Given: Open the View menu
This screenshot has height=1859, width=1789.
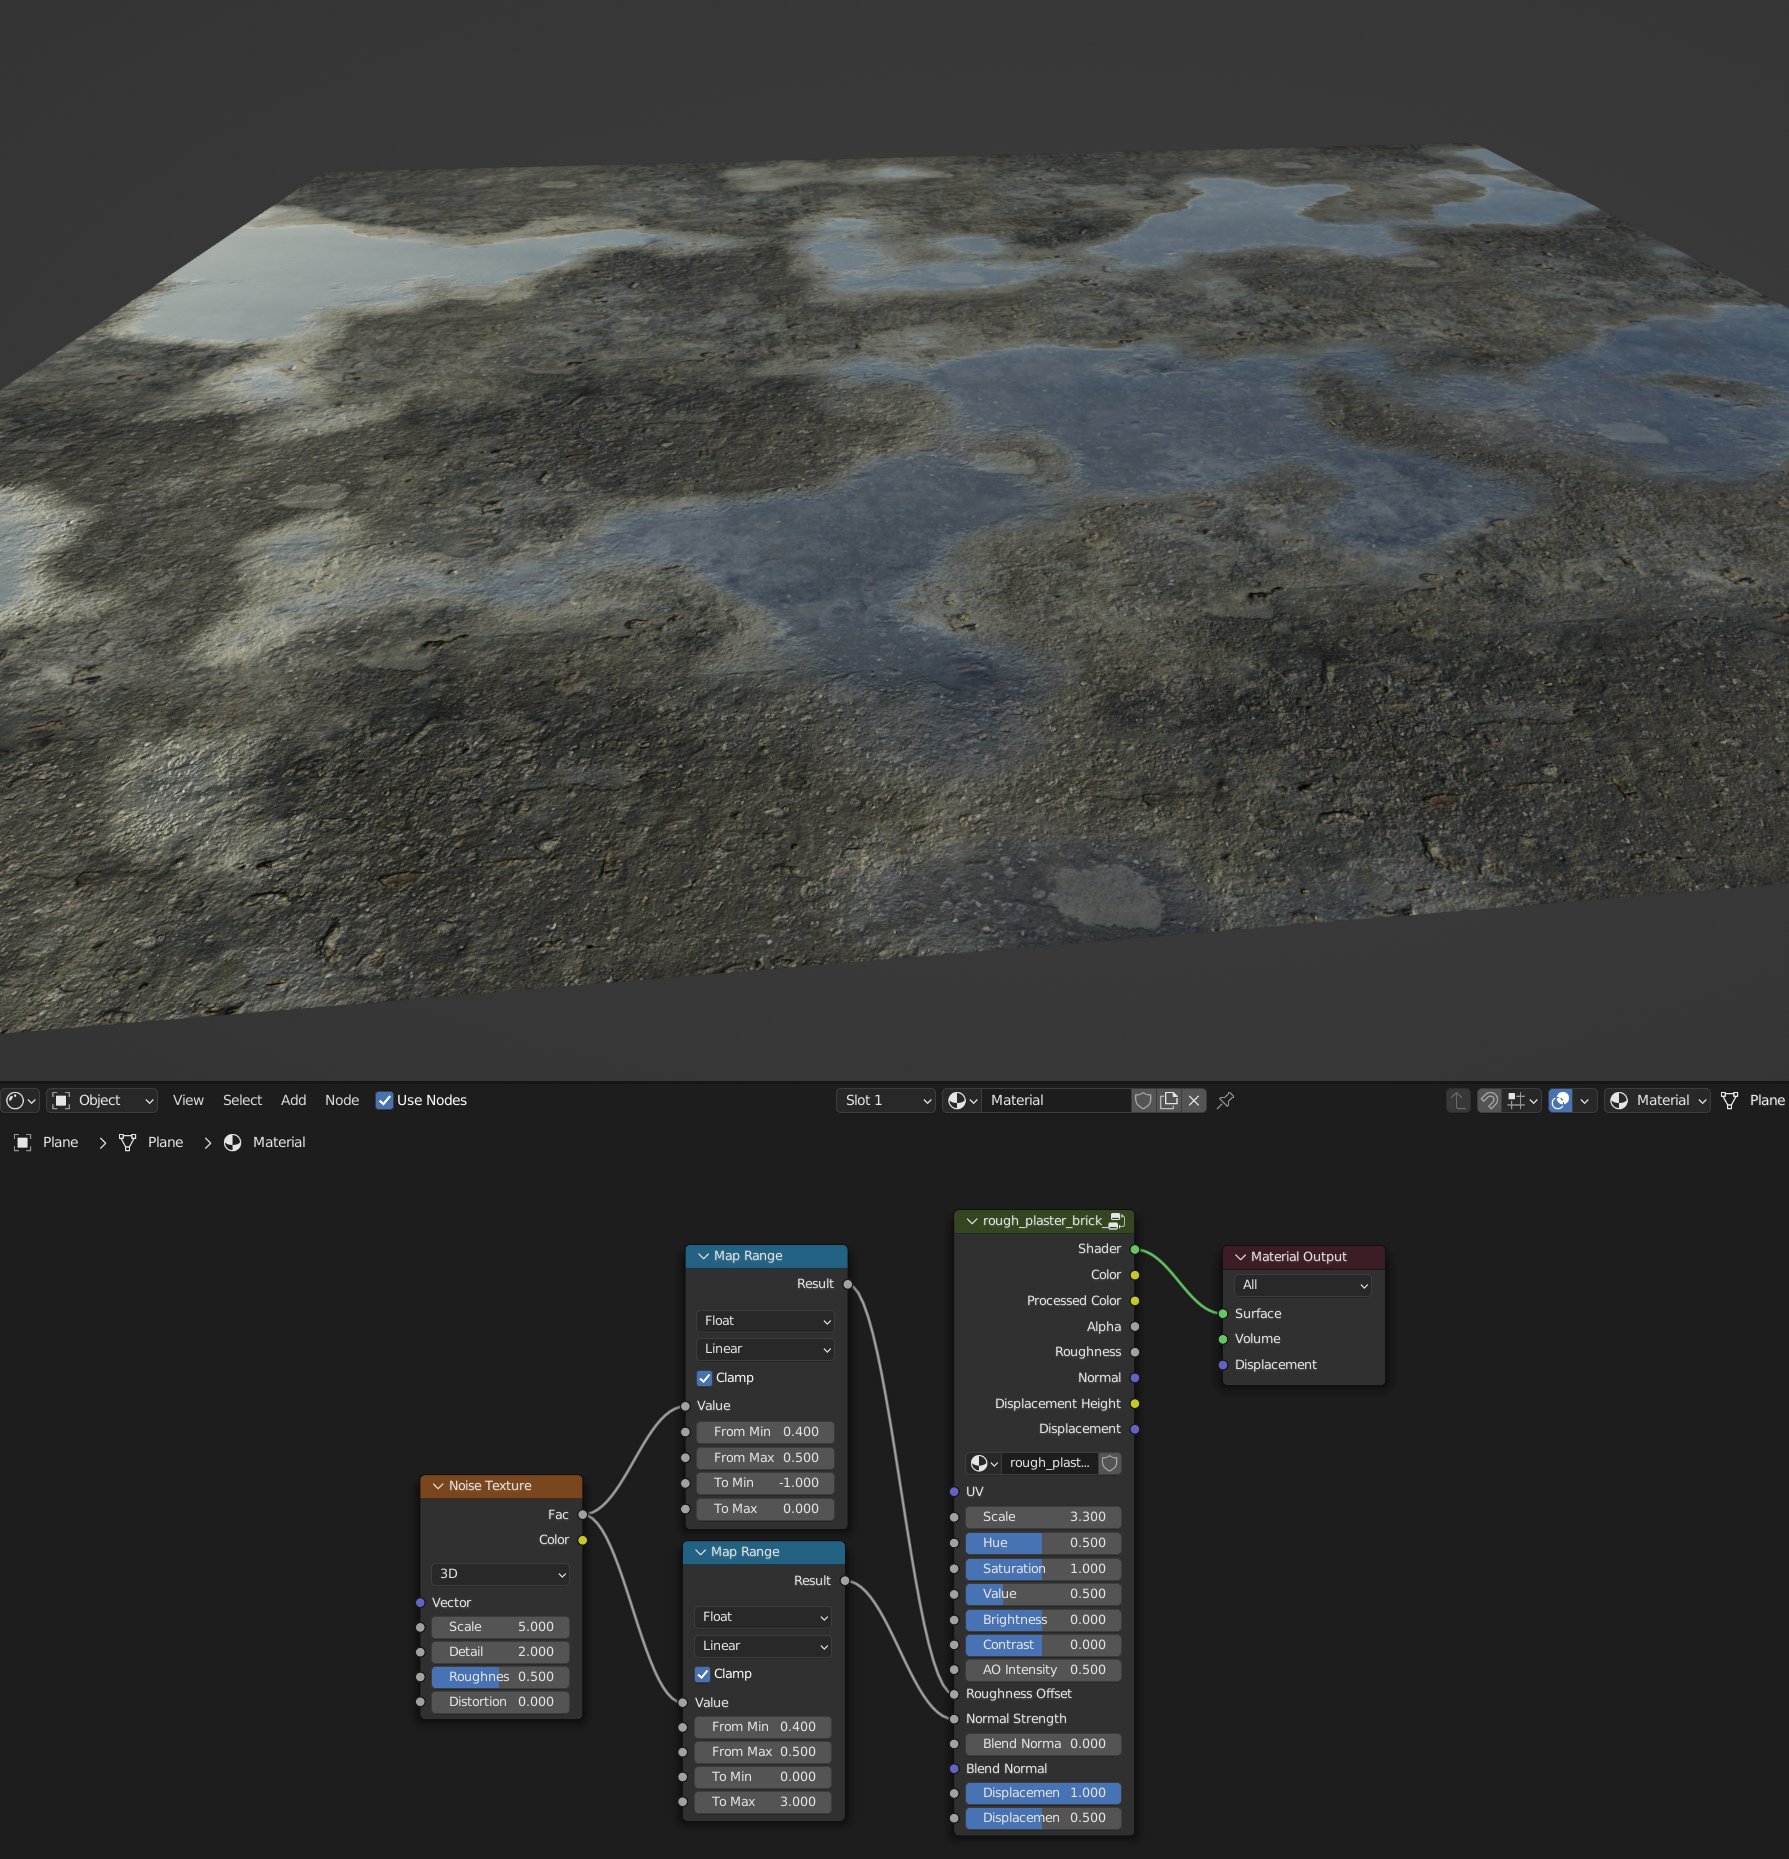Looking at the screenshot, I should click(188, 1100).
